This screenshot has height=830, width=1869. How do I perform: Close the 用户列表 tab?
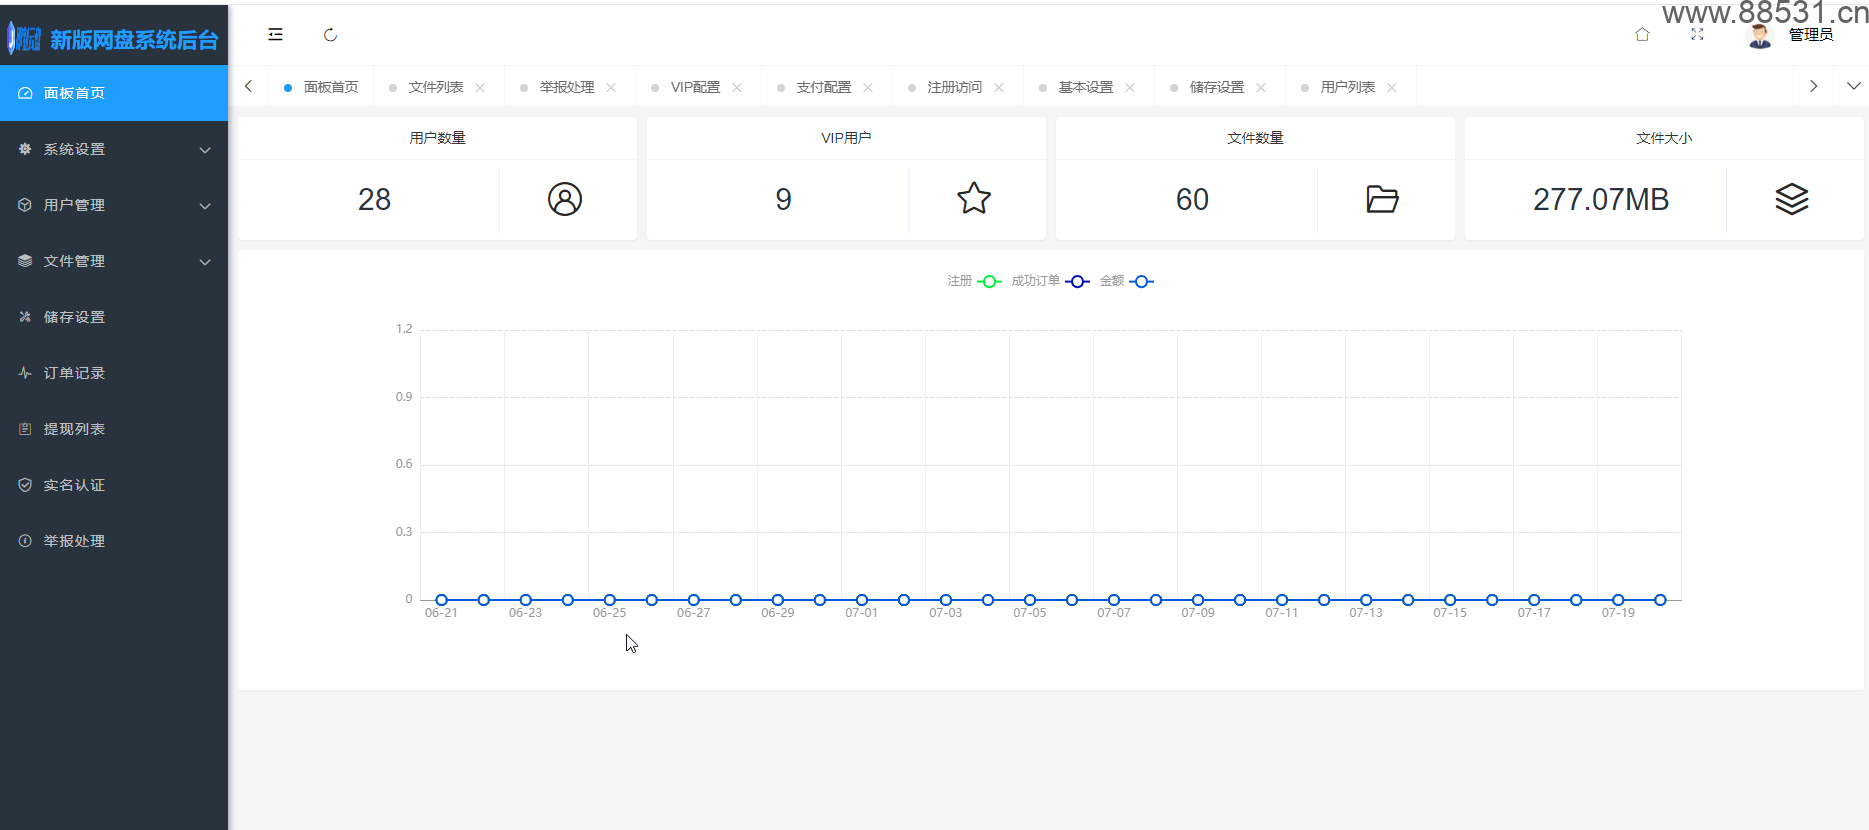point(1392,88)
